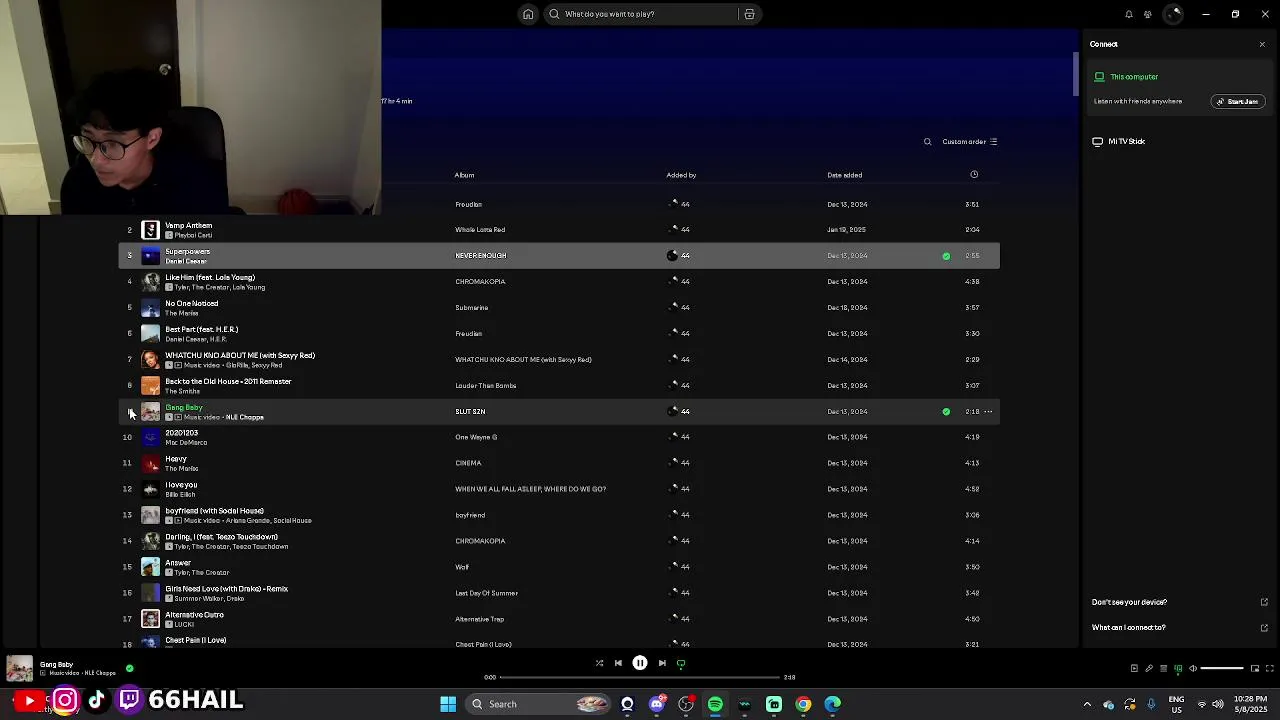Open Spotify taskbar icon
Screen dimensions: 1280x720
pyautogui.click(x=715, y=704)
